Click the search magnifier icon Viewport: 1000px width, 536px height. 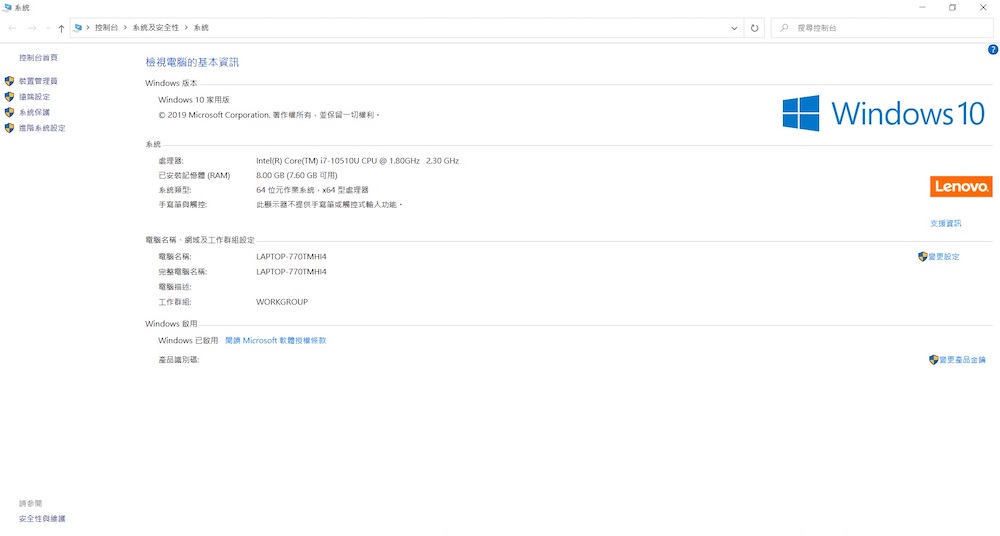(784, 28)
